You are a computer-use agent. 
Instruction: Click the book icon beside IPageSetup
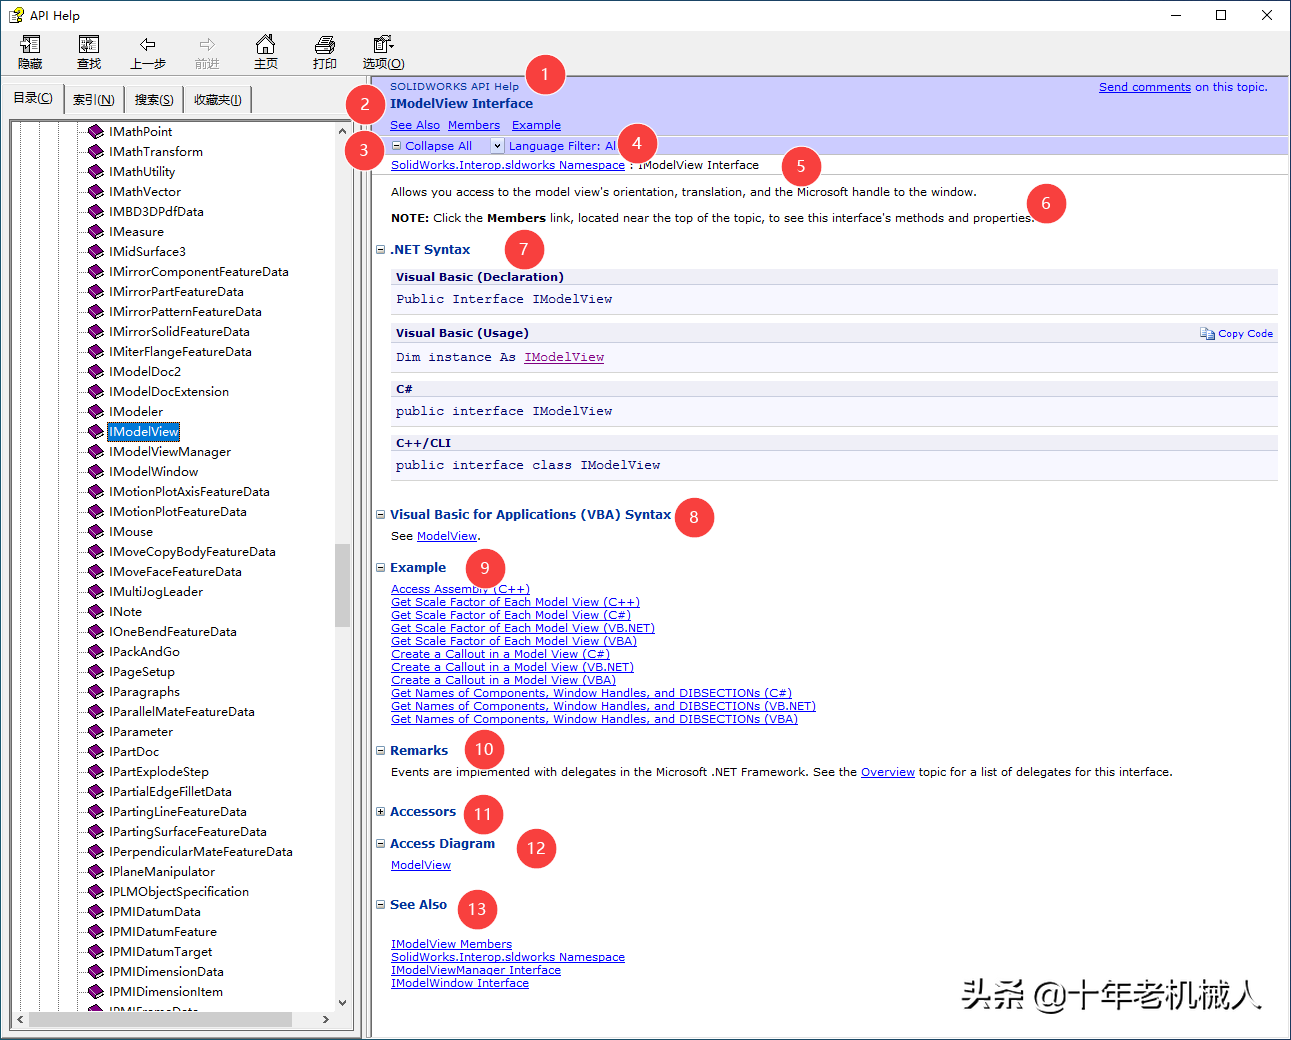tap(96, 671)
